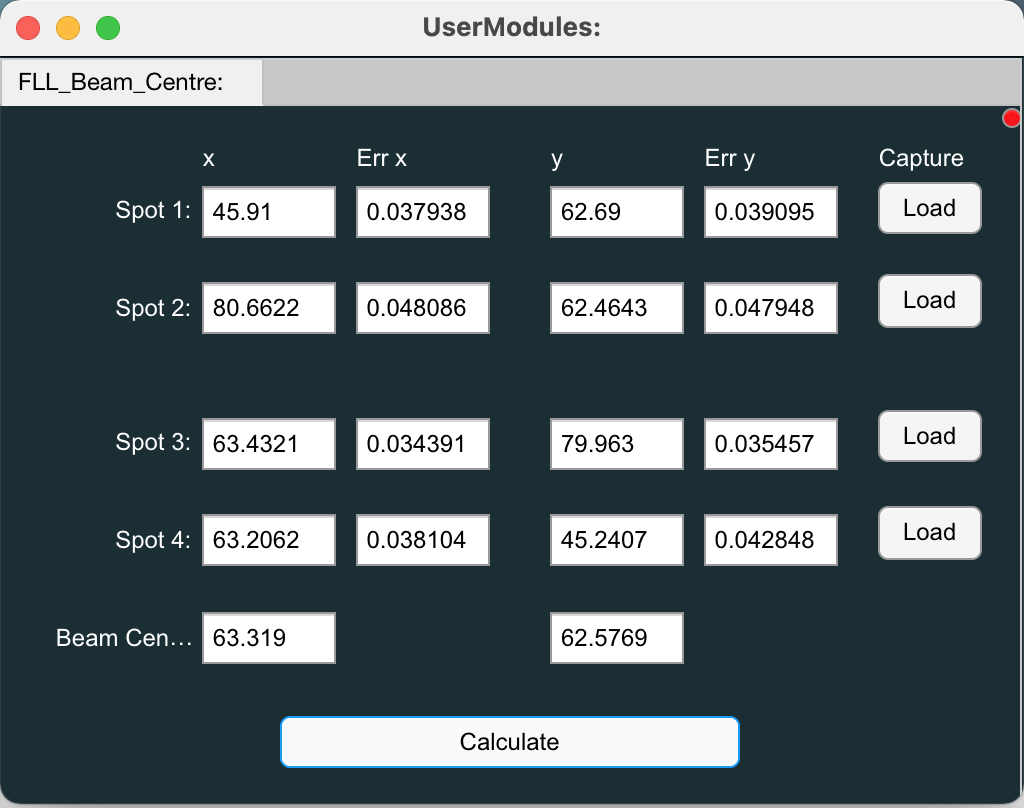Click the Calculate button
This screenshot has width=1024, height=808.
click(x=509, y=742)
